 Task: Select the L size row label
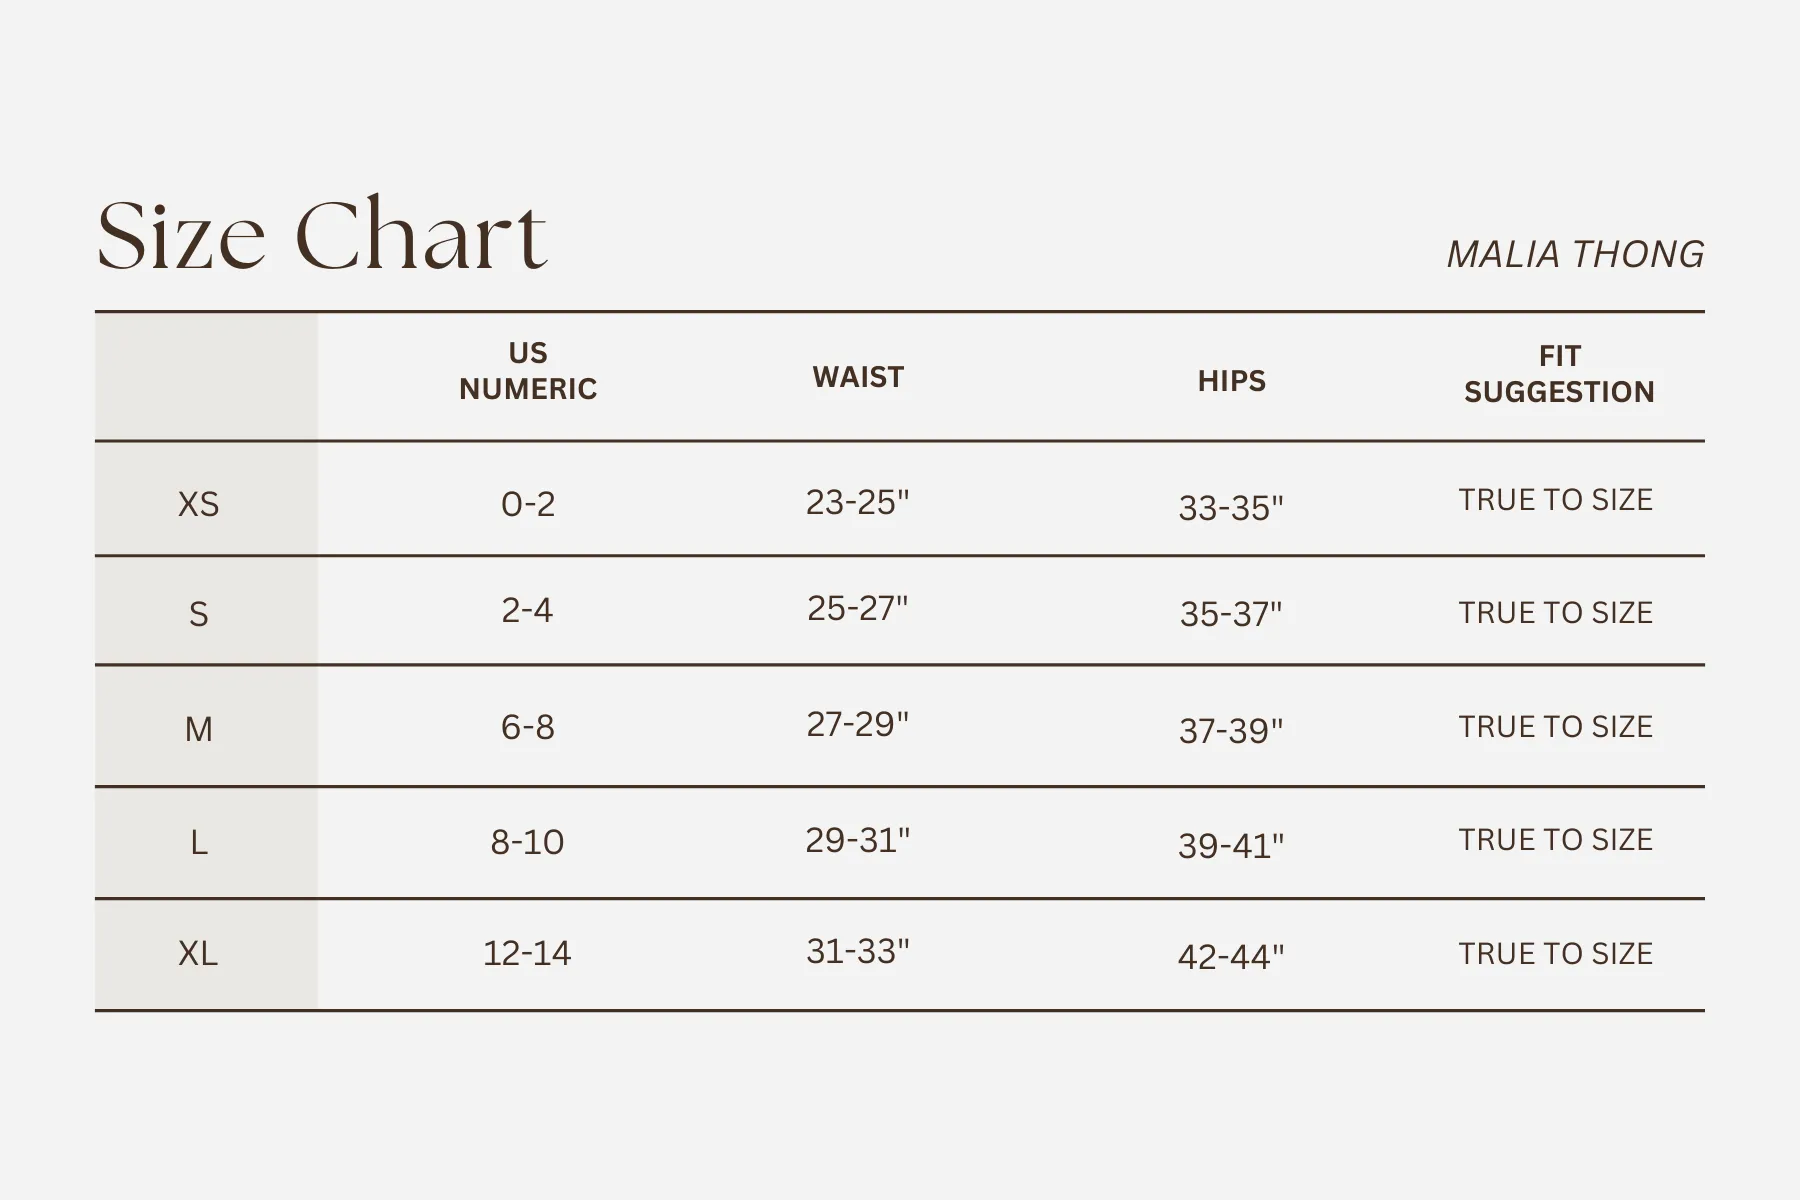198,843
